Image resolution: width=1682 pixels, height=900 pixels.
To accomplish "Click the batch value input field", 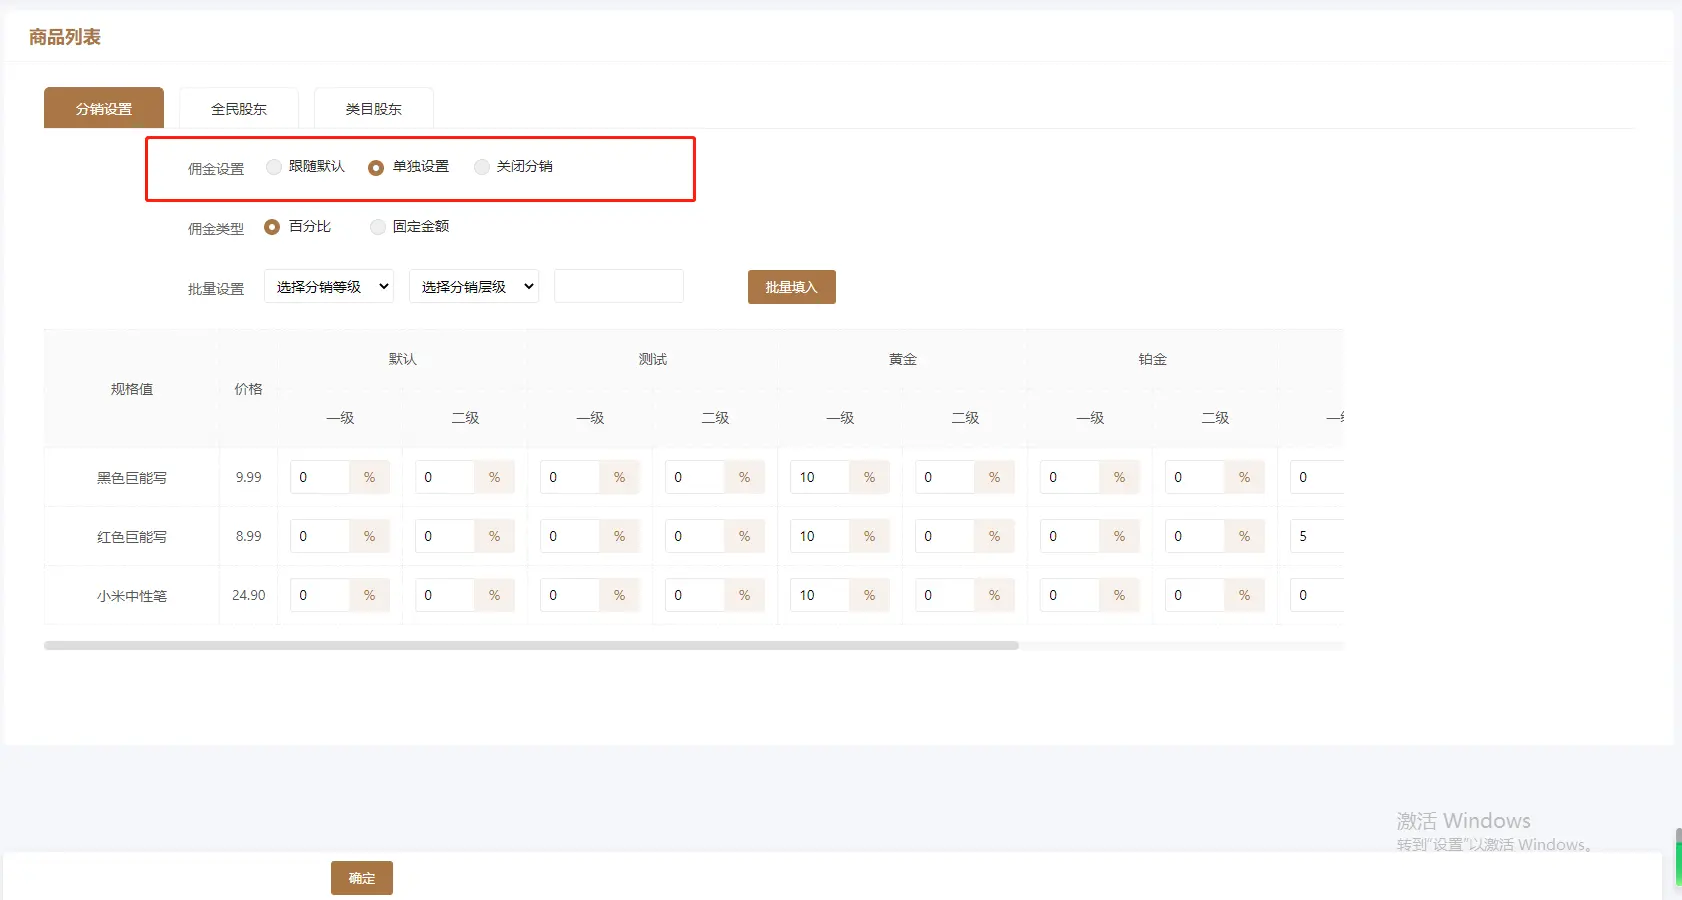I will [x=618, y=287].
